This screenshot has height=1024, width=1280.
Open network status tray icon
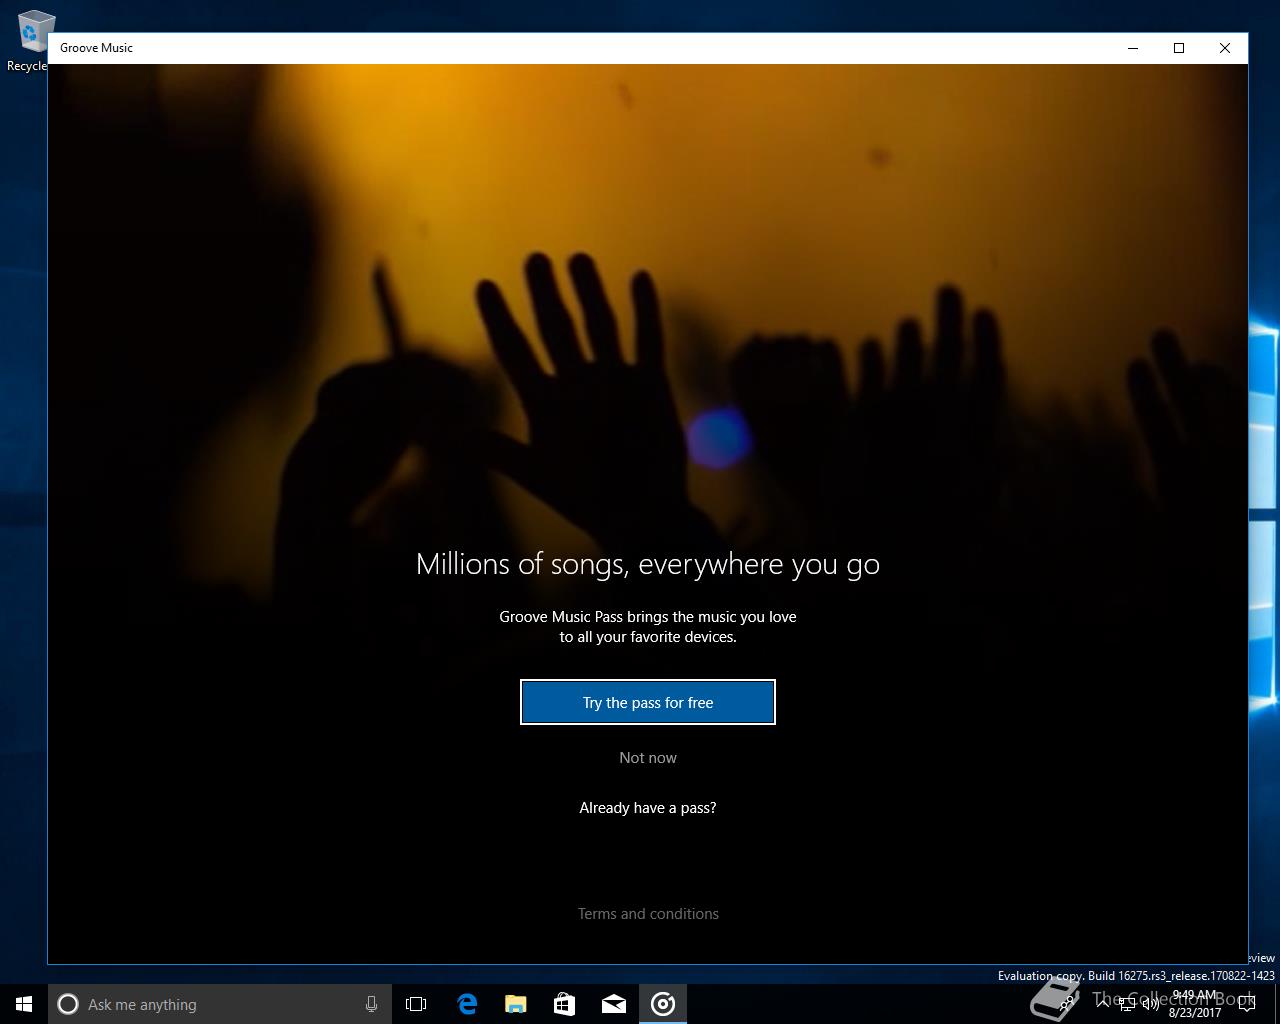(1127, 1005)
